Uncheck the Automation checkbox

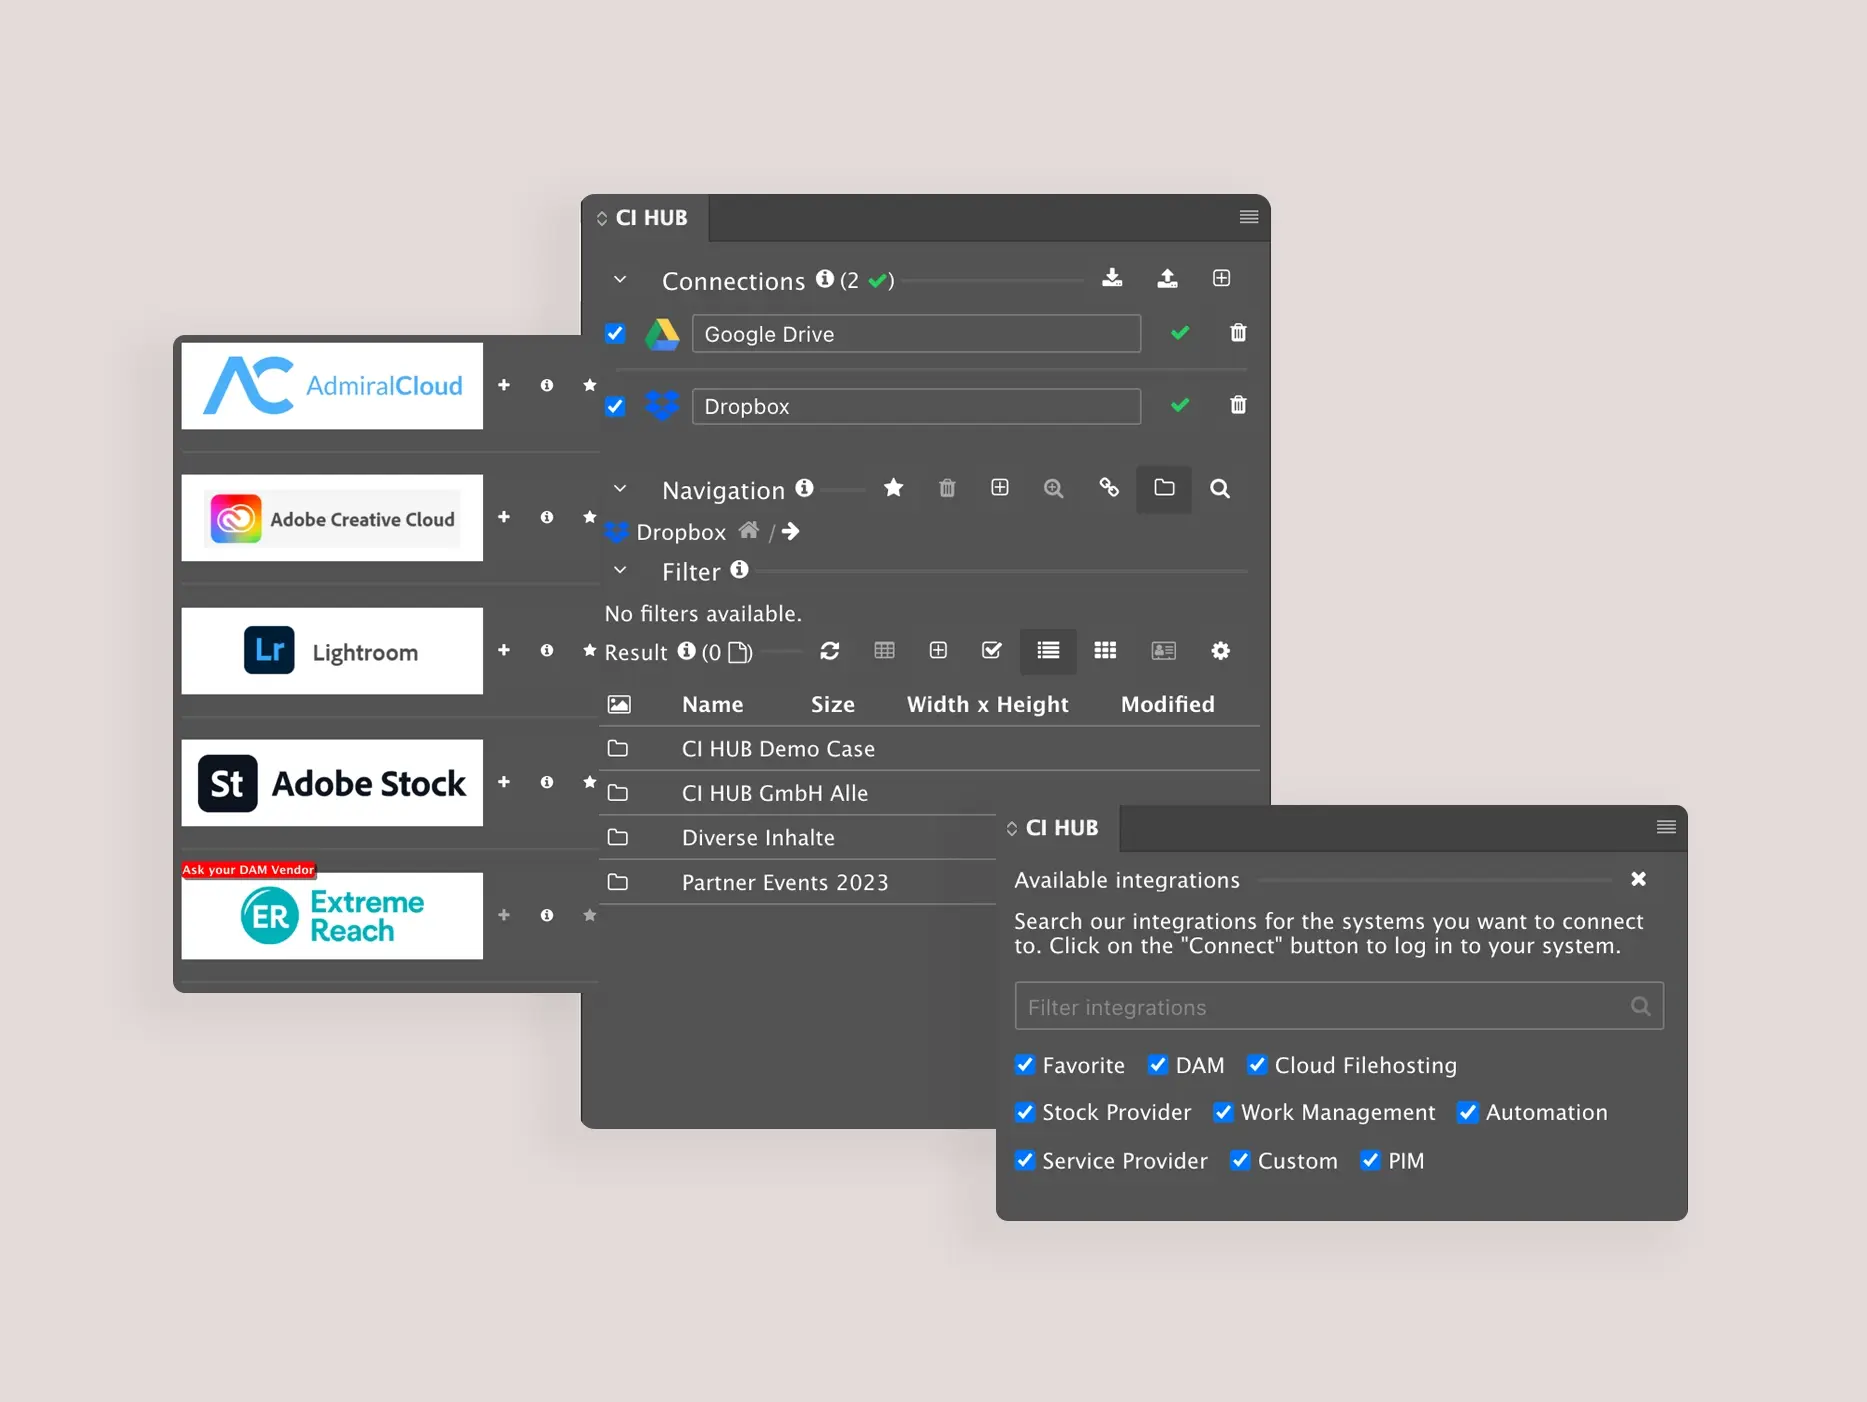coord(1468,1112)
